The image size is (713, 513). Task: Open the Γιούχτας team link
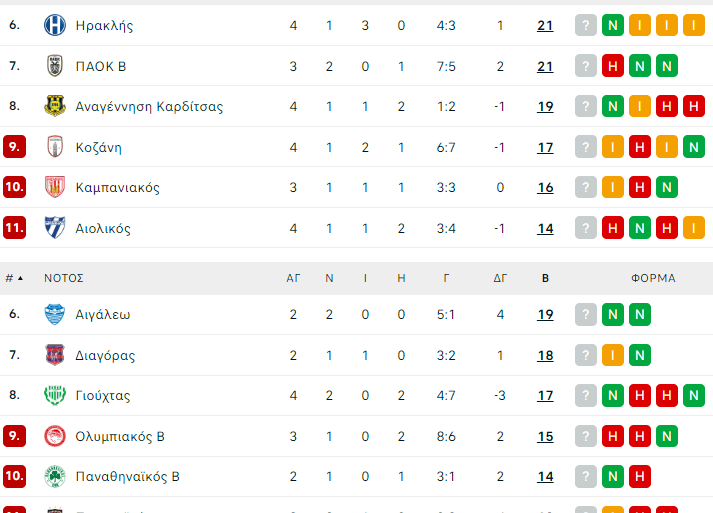(x=103, y=395)
